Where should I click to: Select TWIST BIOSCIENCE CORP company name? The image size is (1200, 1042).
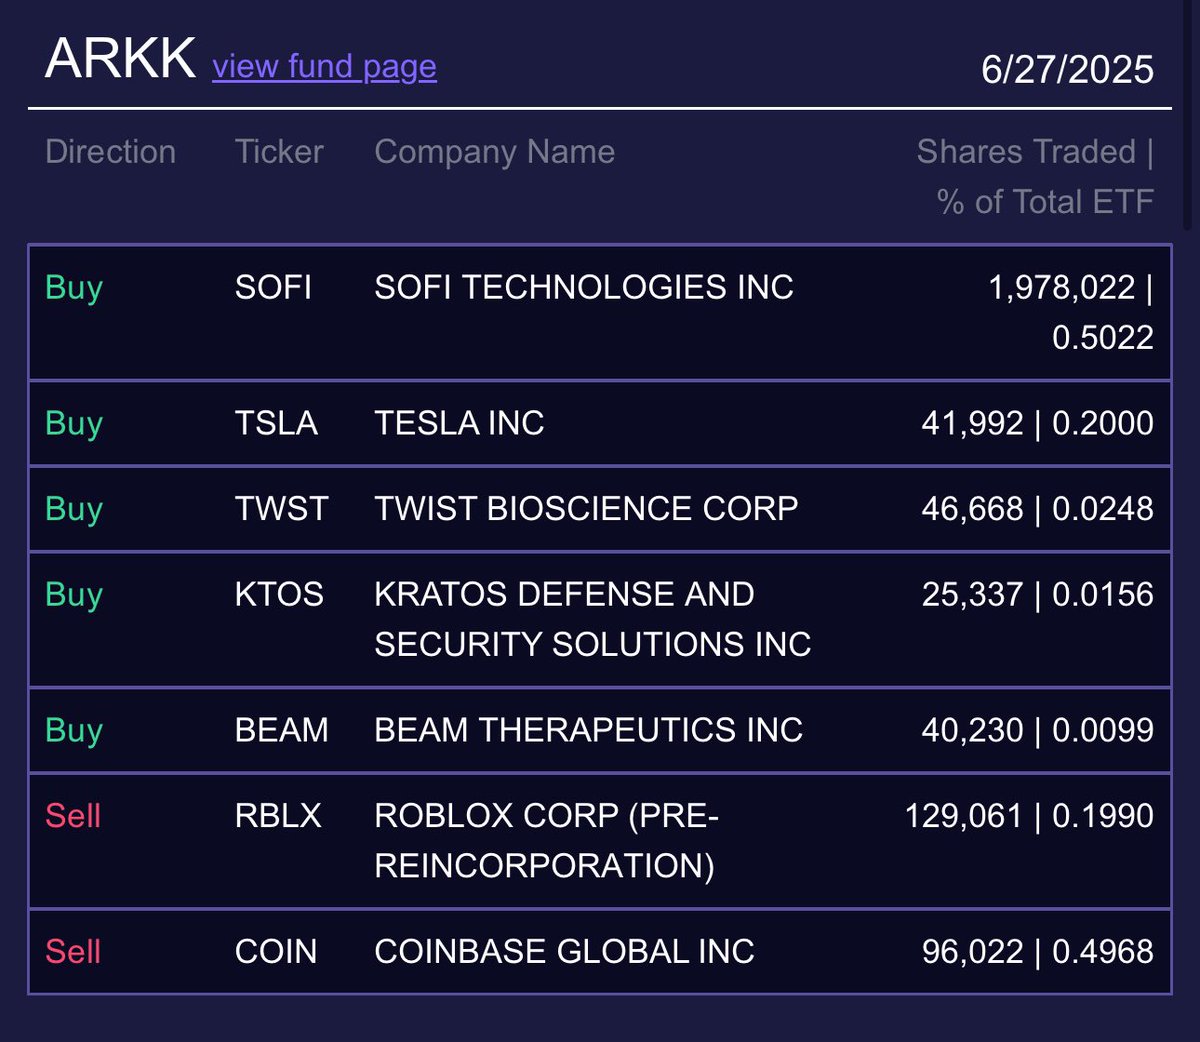586,509
